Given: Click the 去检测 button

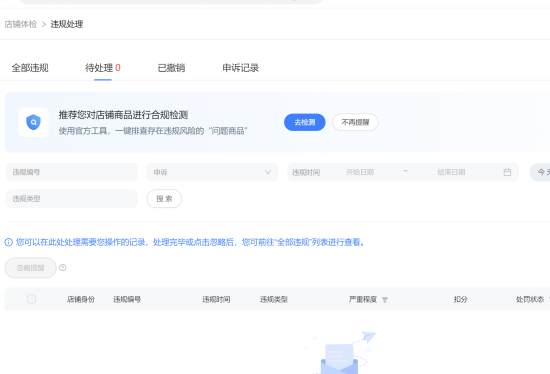Looking at the screenshot, I should 304,122.
